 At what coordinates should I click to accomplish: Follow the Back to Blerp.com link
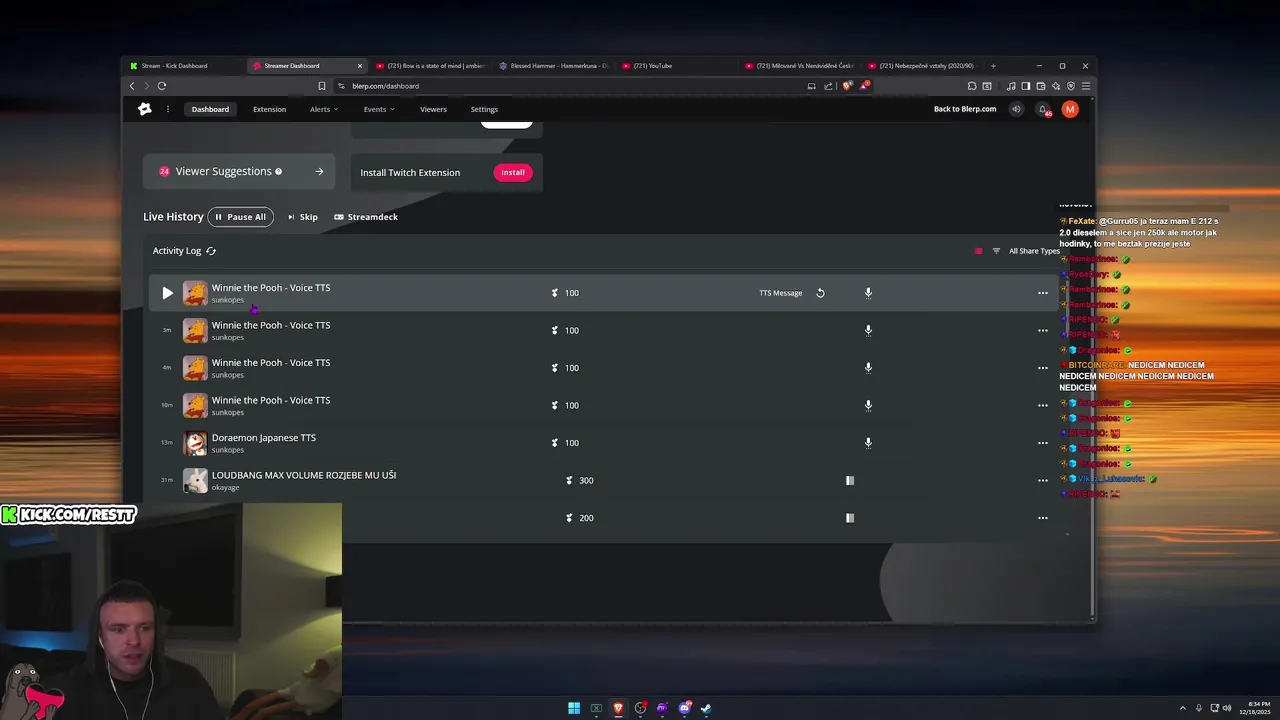click(x=965, y=109)
